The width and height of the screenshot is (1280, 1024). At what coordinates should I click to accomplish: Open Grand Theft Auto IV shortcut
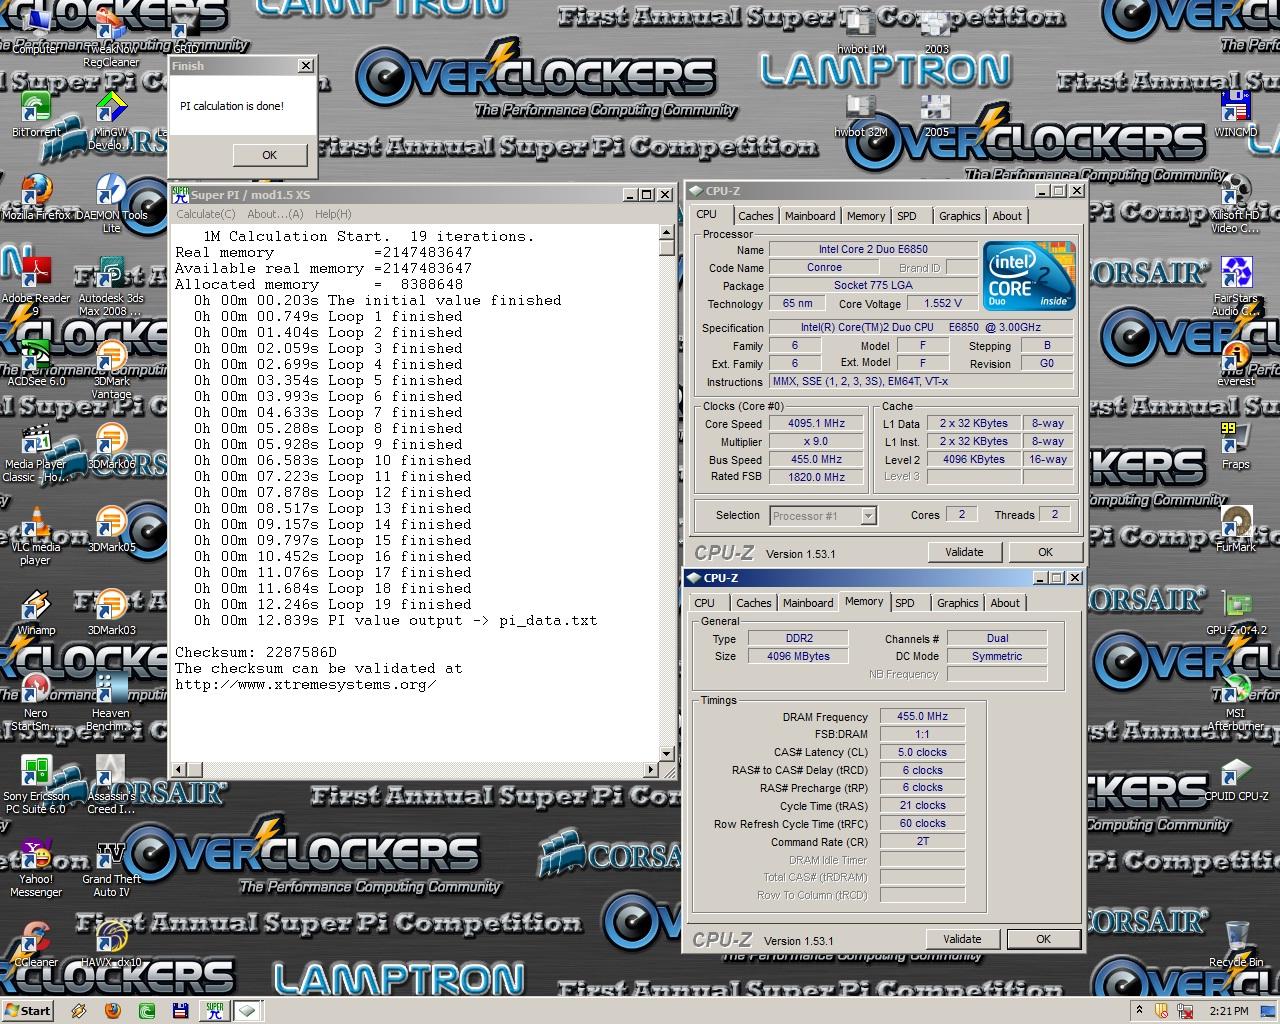coord(111,867)
